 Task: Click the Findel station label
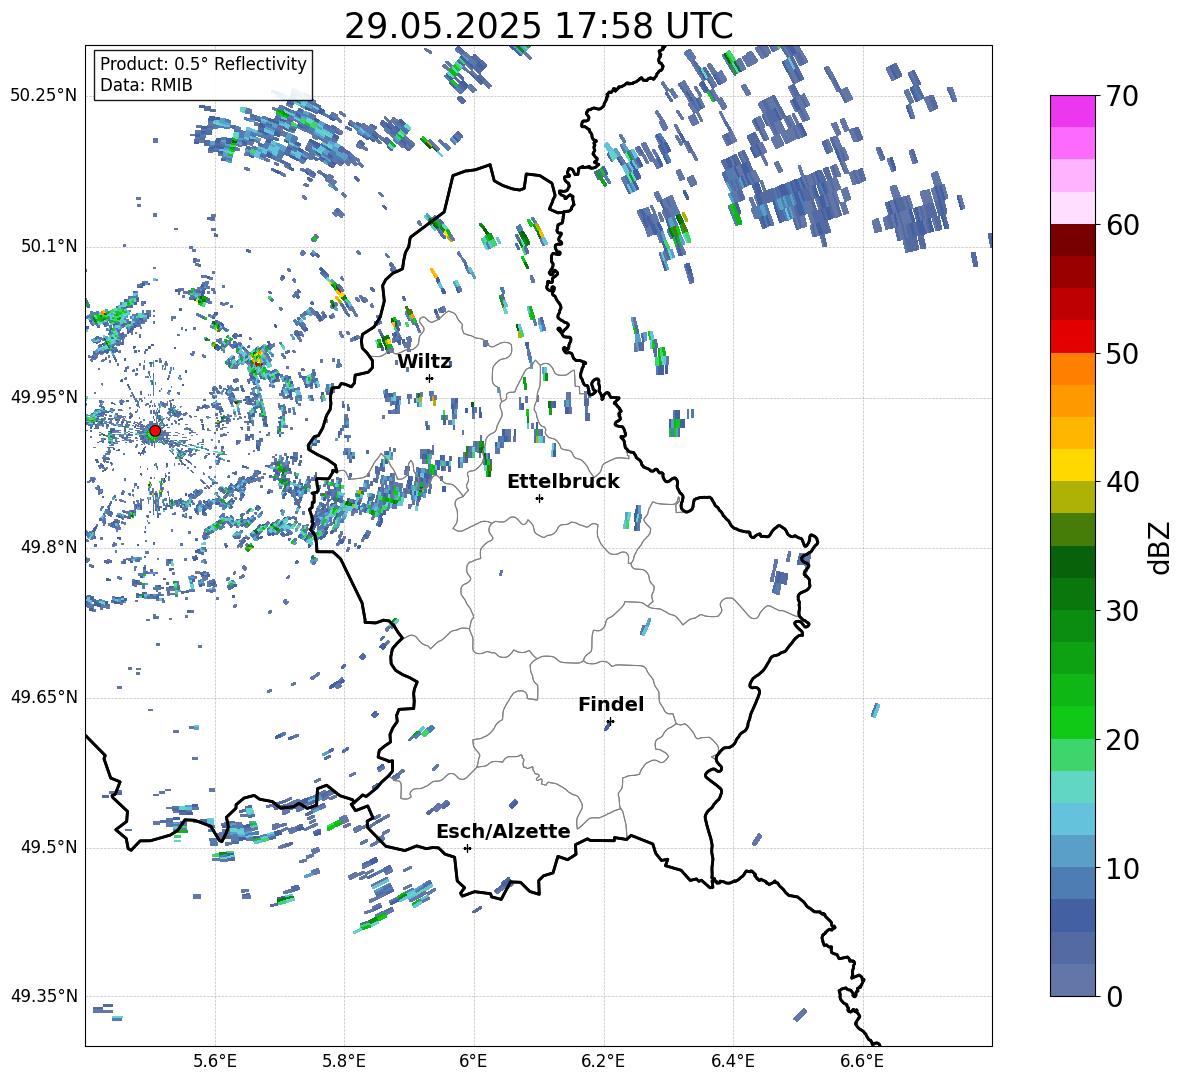pyautogui.click(x=611, y=704)
